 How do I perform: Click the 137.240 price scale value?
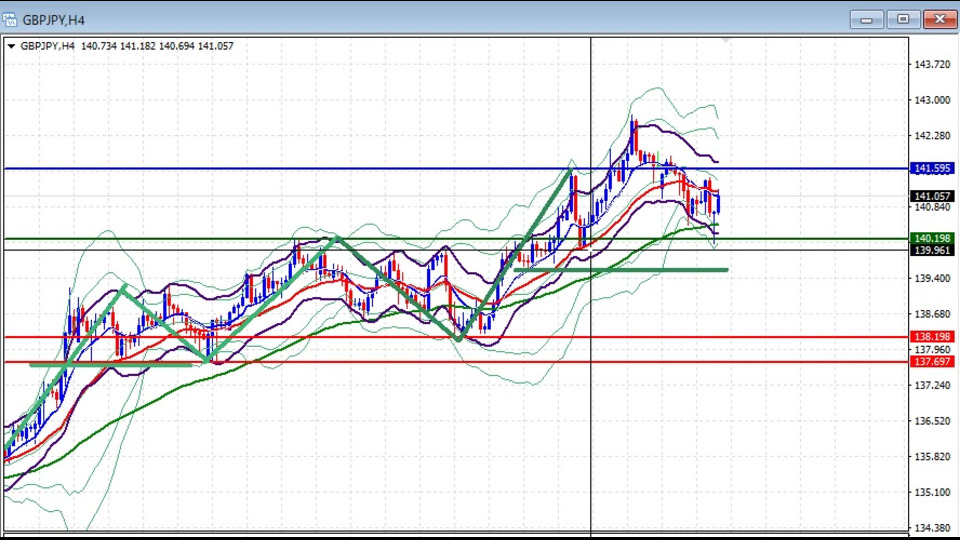pos(932,385)
